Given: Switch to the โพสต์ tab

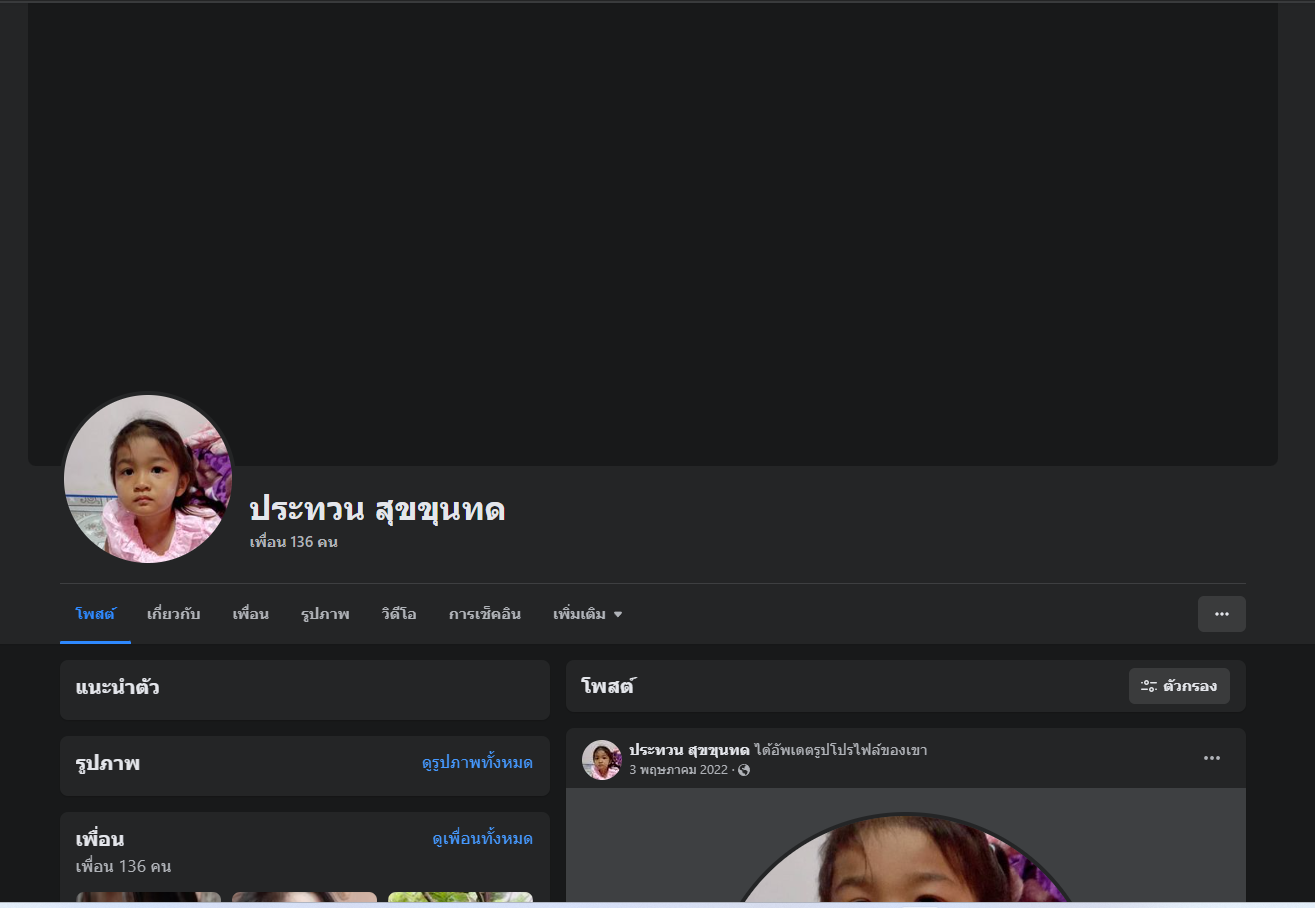Looking at the screenshot, I should tap(95, 614).
